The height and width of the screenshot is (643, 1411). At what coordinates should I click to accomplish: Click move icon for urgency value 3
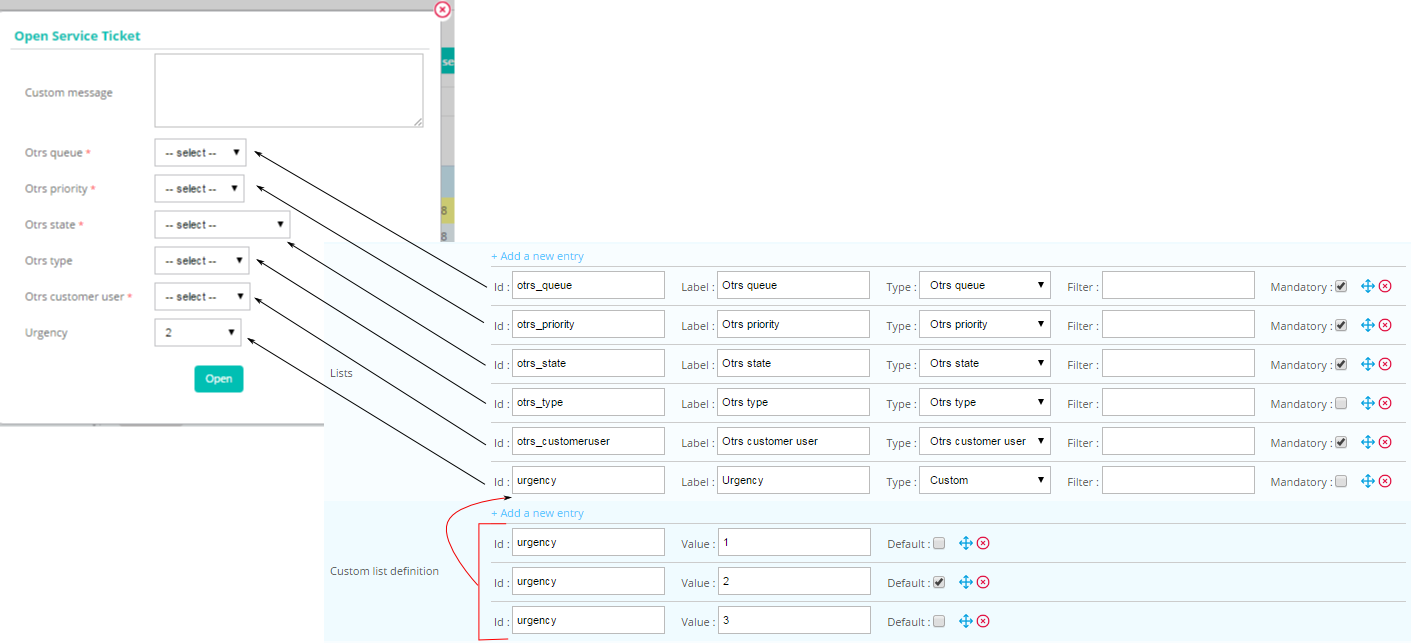click(x=966, y=621)
